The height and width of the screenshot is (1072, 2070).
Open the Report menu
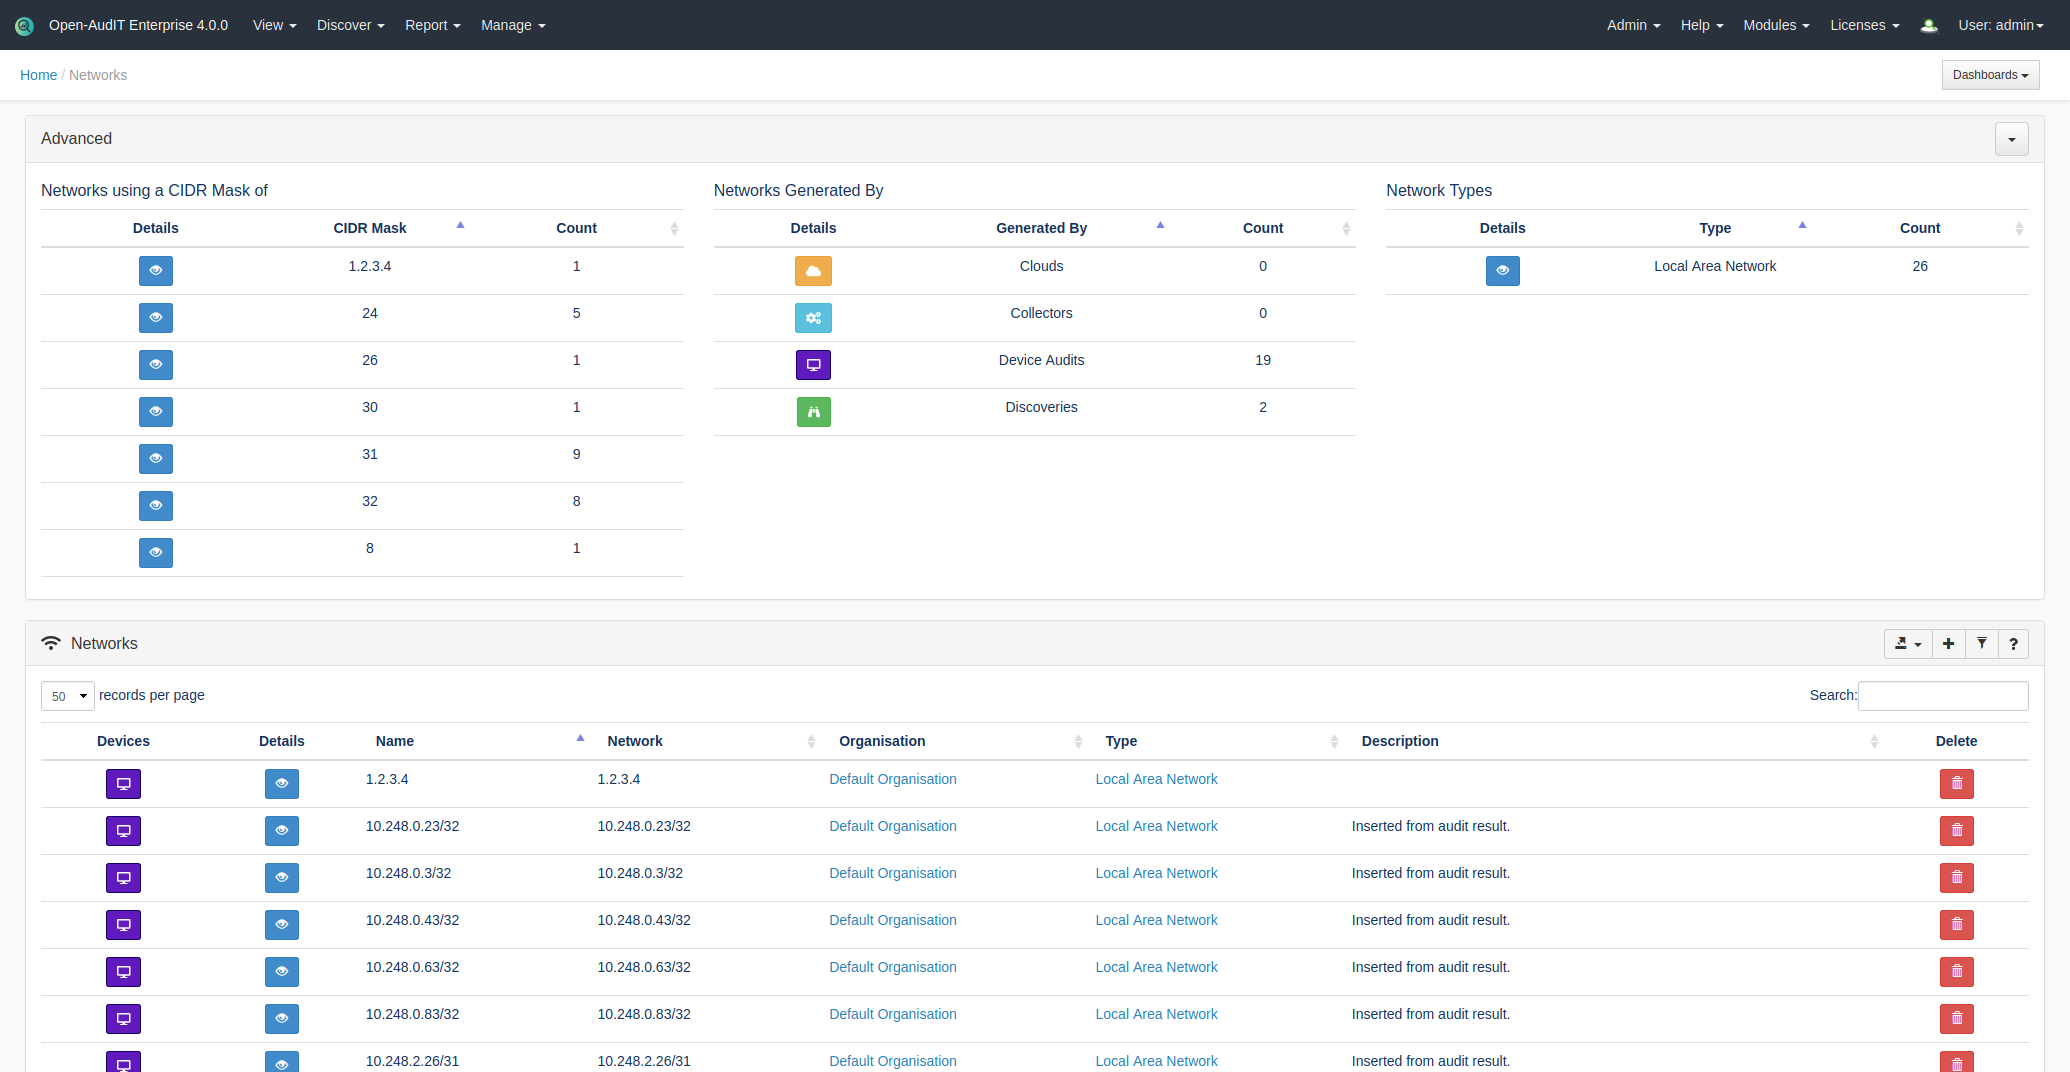[x=432, y=25]
